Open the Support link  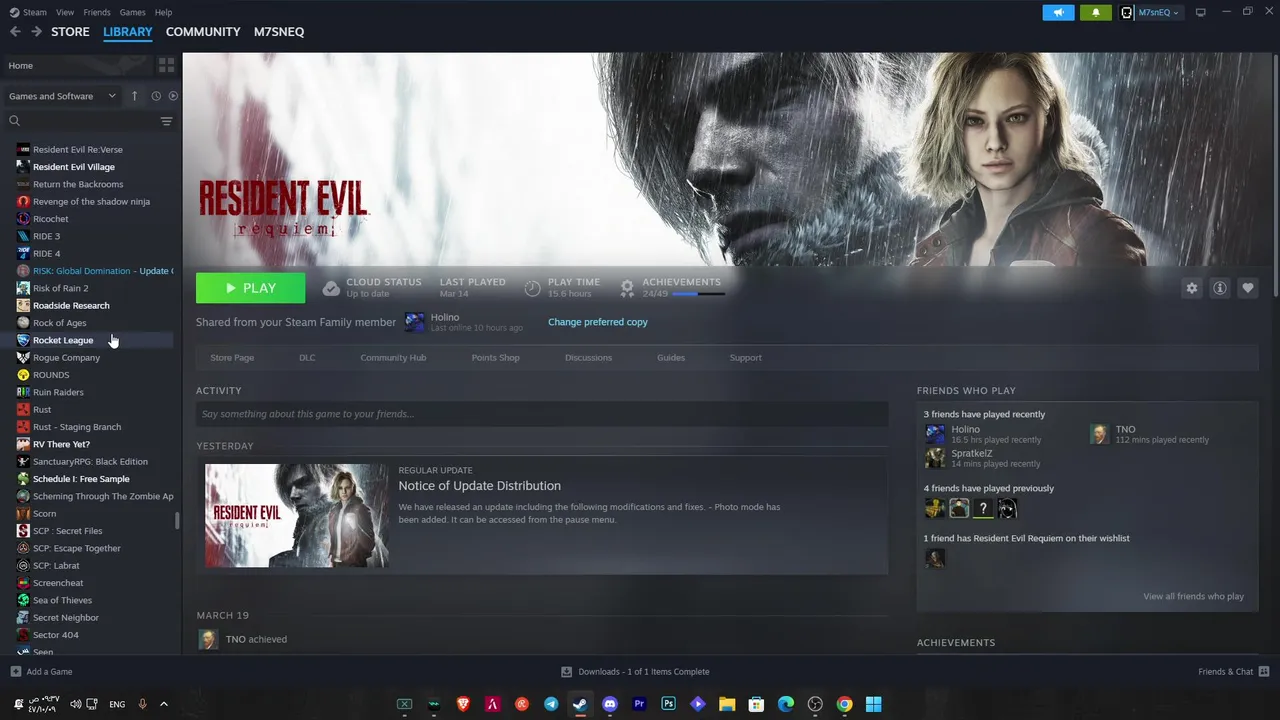pos(745,358)
